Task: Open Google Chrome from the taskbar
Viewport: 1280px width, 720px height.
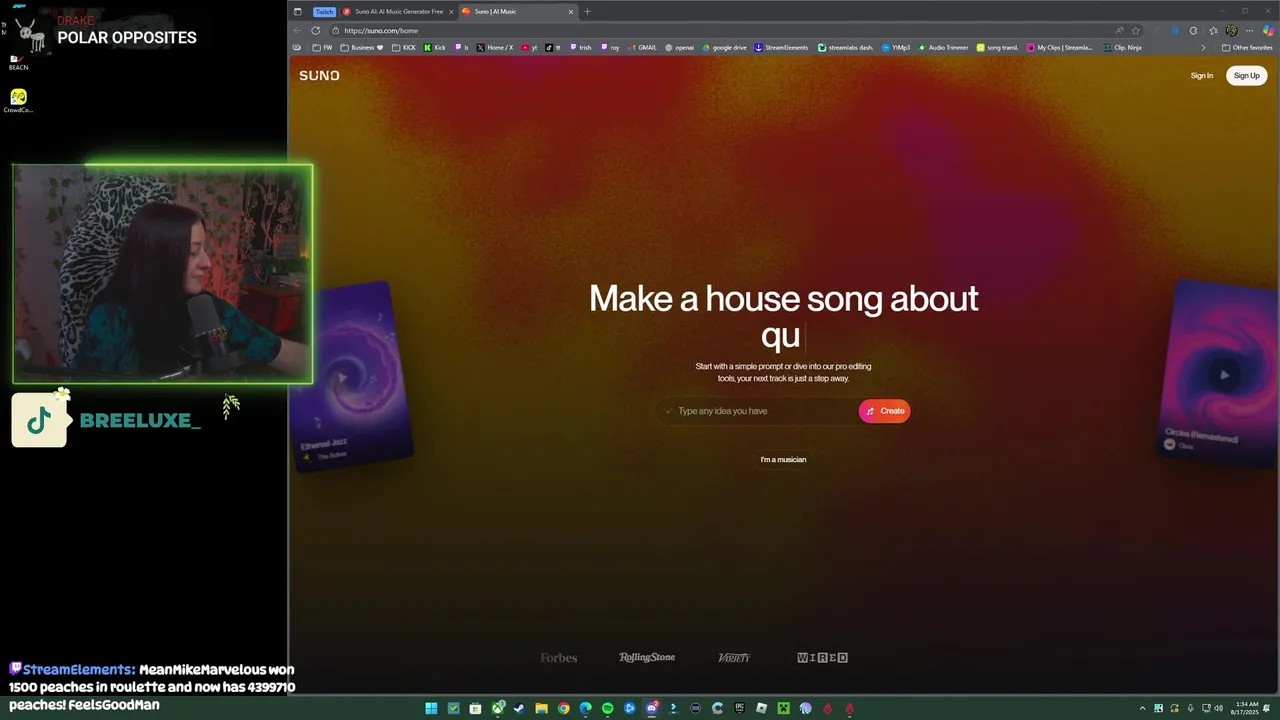Action: tap(563, 708)
